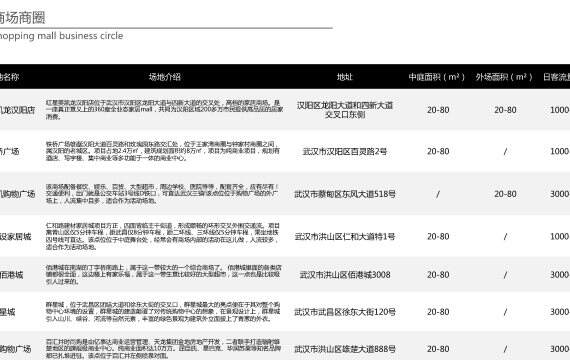Select the address 武汉市汉阳区百灵路2号
This screenshot has width=570, height=360.
click(345, 151)
